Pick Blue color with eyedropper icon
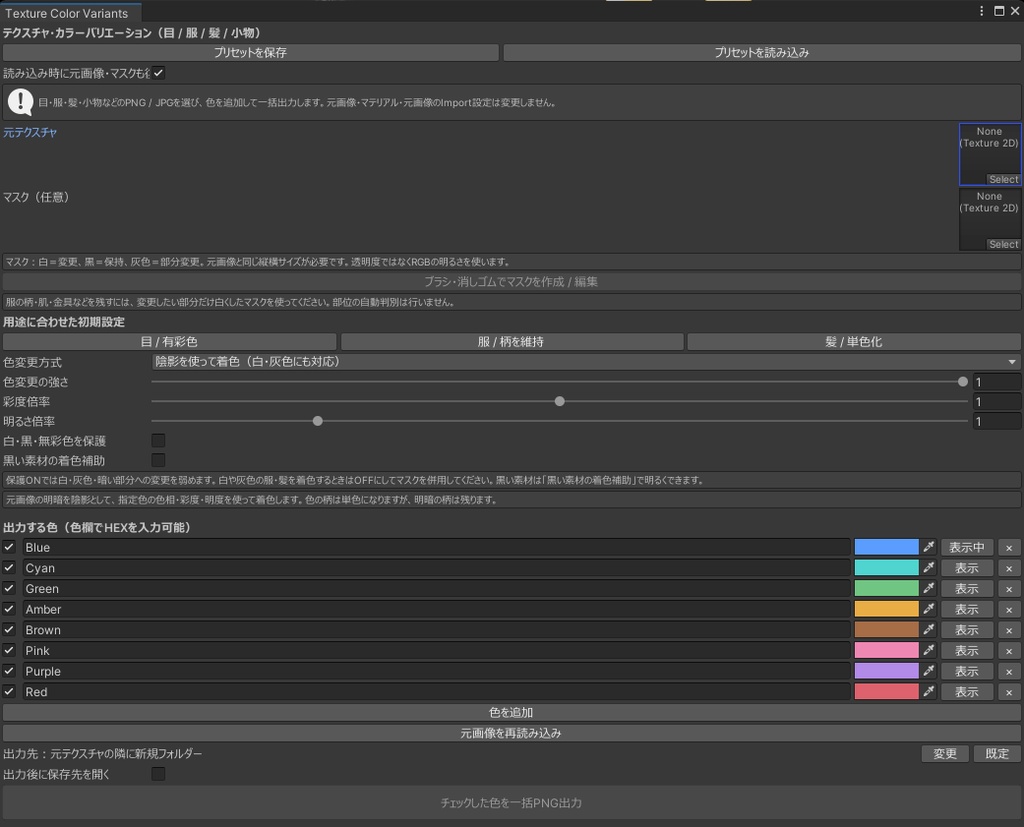 coord(929,547)
